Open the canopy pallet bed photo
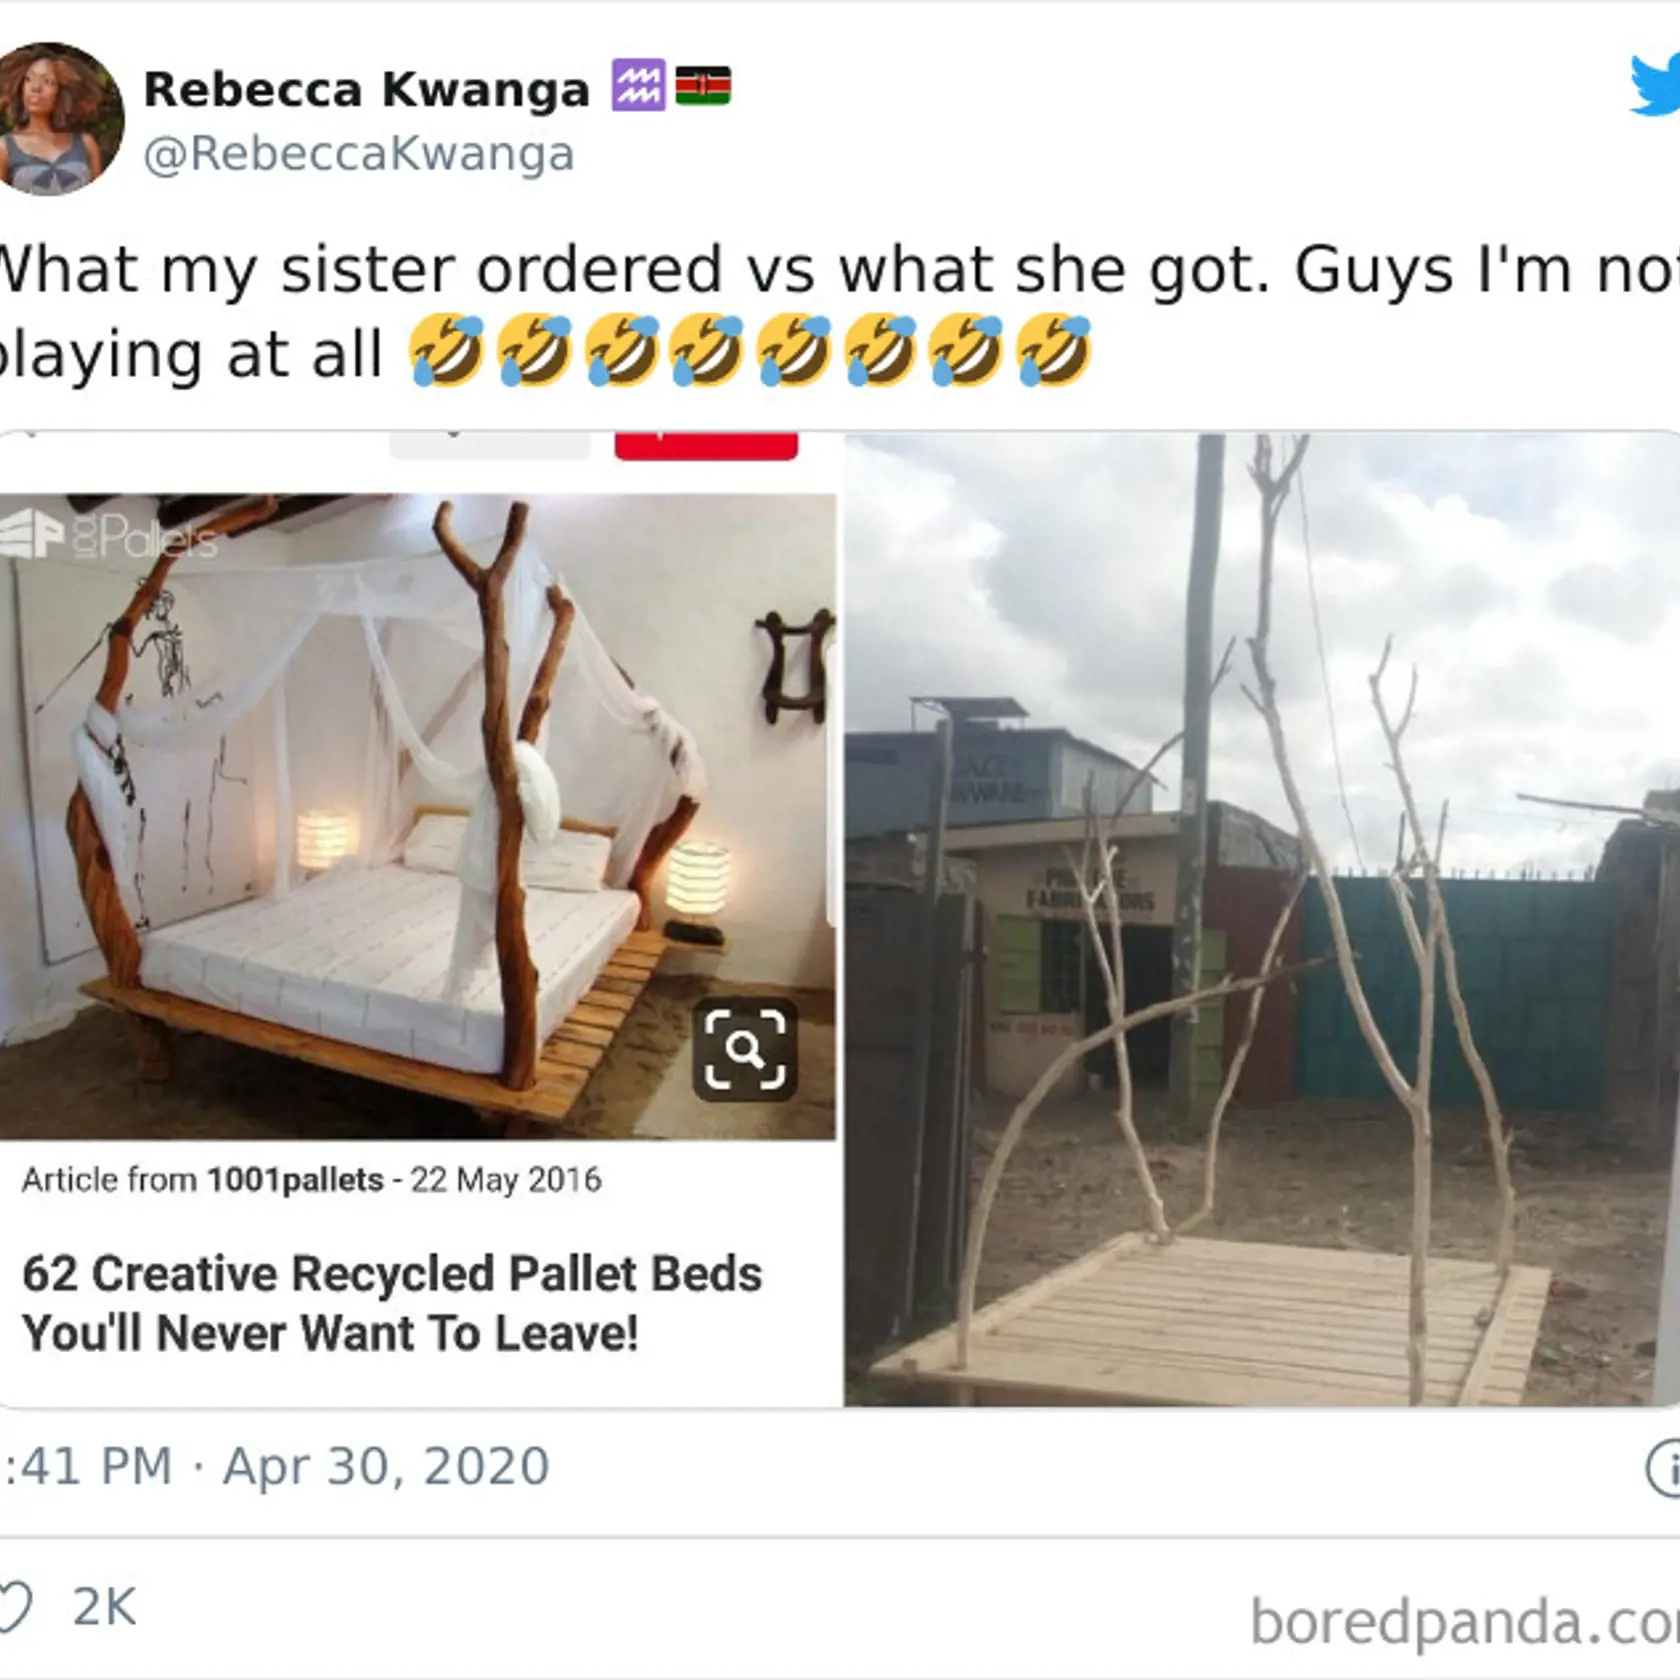This screenshot has width=1680, height=1680. [x=417, y=816]
